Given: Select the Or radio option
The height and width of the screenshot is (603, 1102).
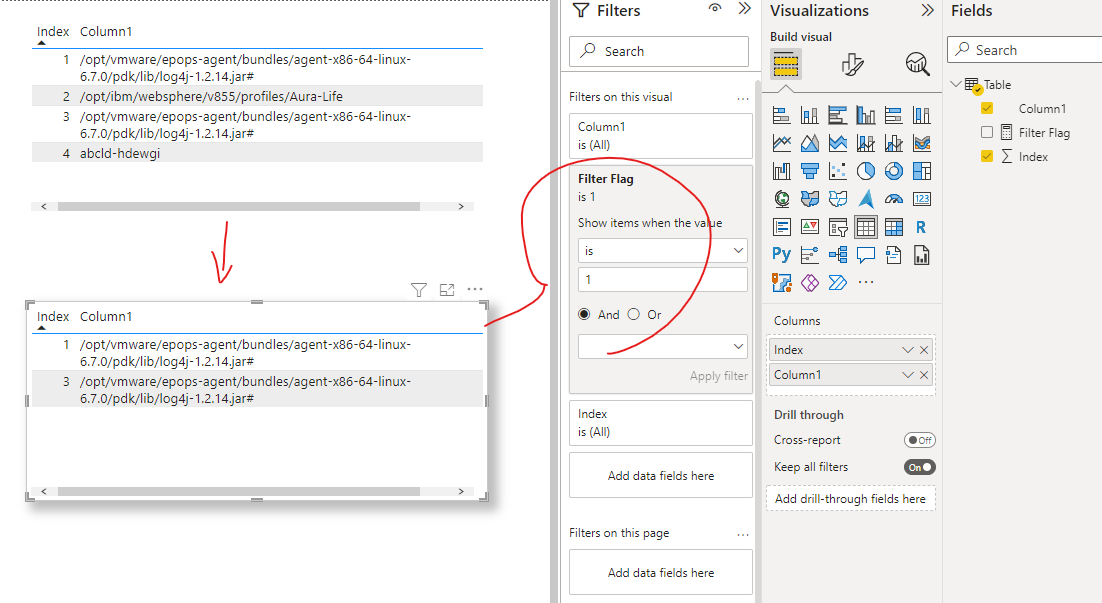Looking at the screenshot, I should pos(634,314).
